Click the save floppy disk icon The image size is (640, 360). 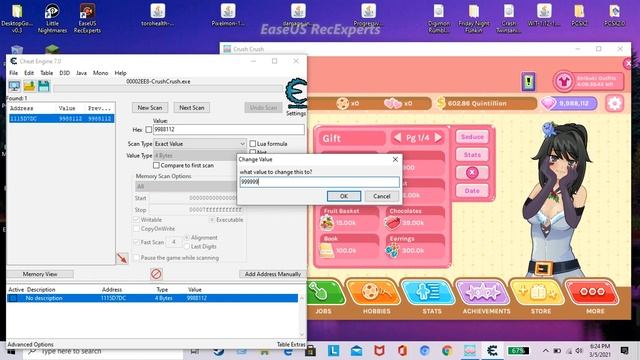44,86
